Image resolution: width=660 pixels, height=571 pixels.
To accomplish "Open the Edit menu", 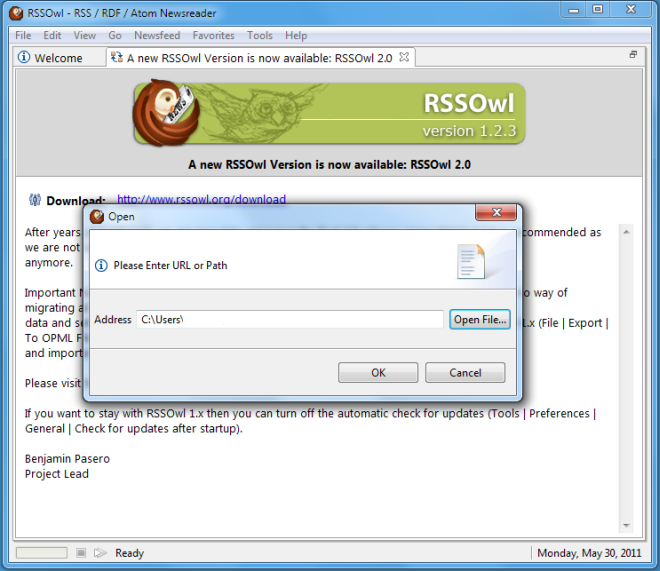I will tap(52, 35).
